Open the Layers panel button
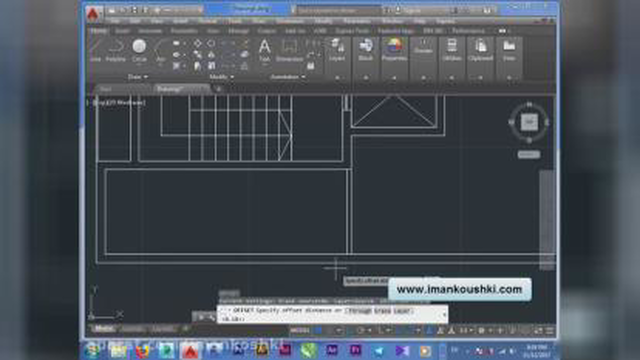The height and width of the screenshot is (360, 640). (x=337, y=50)
